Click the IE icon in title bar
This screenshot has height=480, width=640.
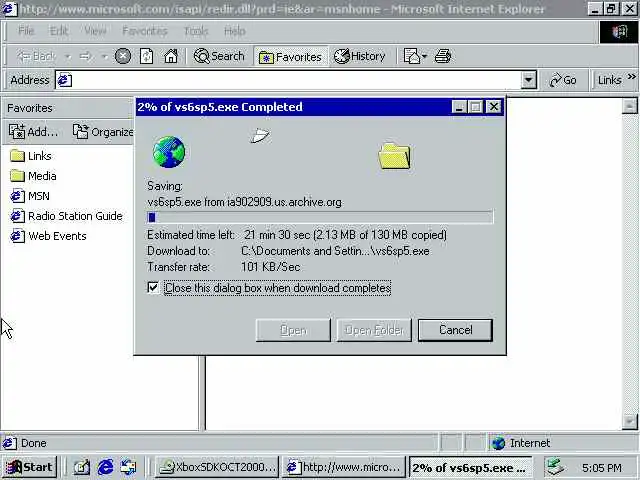(x=10, y=9)
